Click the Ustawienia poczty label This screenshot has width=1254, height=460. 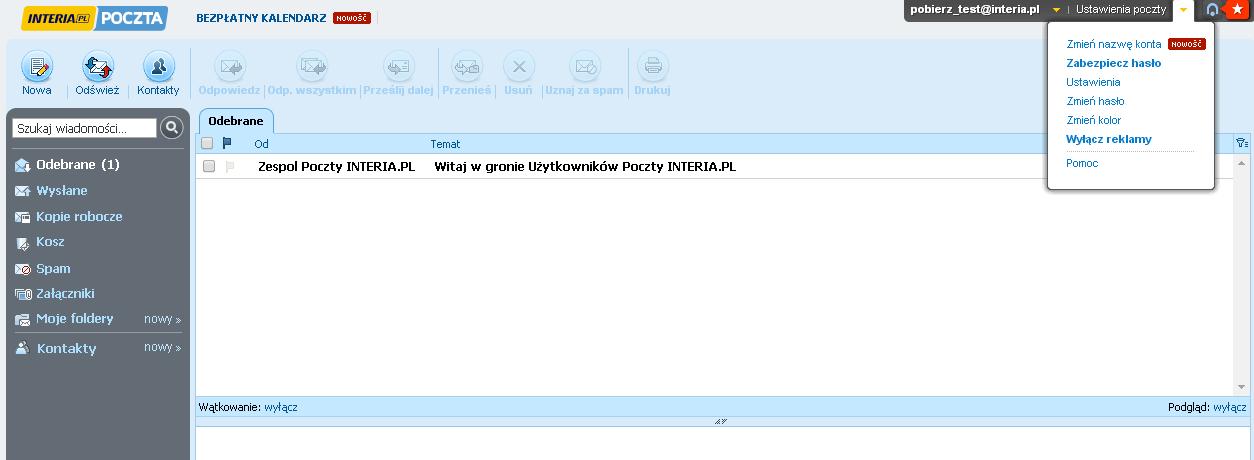tap(1121, 9)
